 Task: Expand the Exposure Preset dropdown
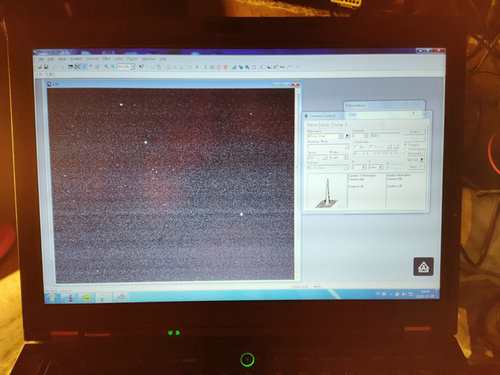(325, 136)
